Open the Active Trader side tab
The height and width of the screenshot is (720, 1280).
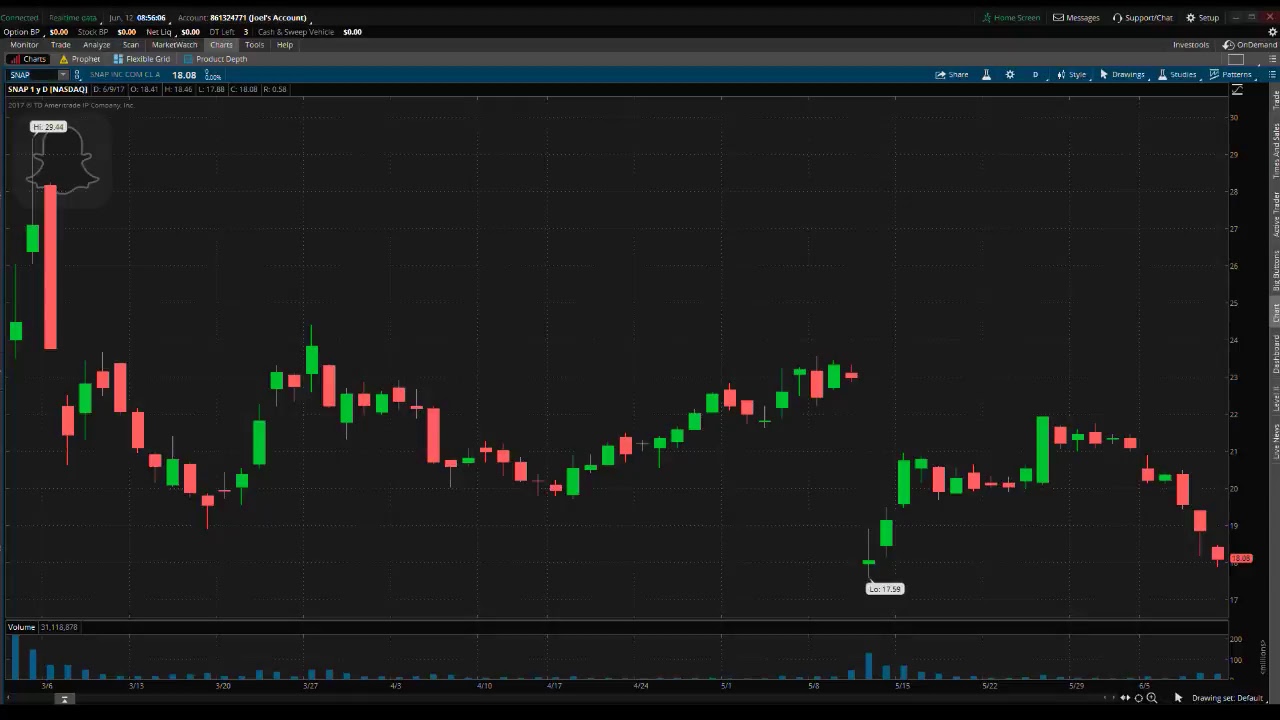pos(1275,213)
